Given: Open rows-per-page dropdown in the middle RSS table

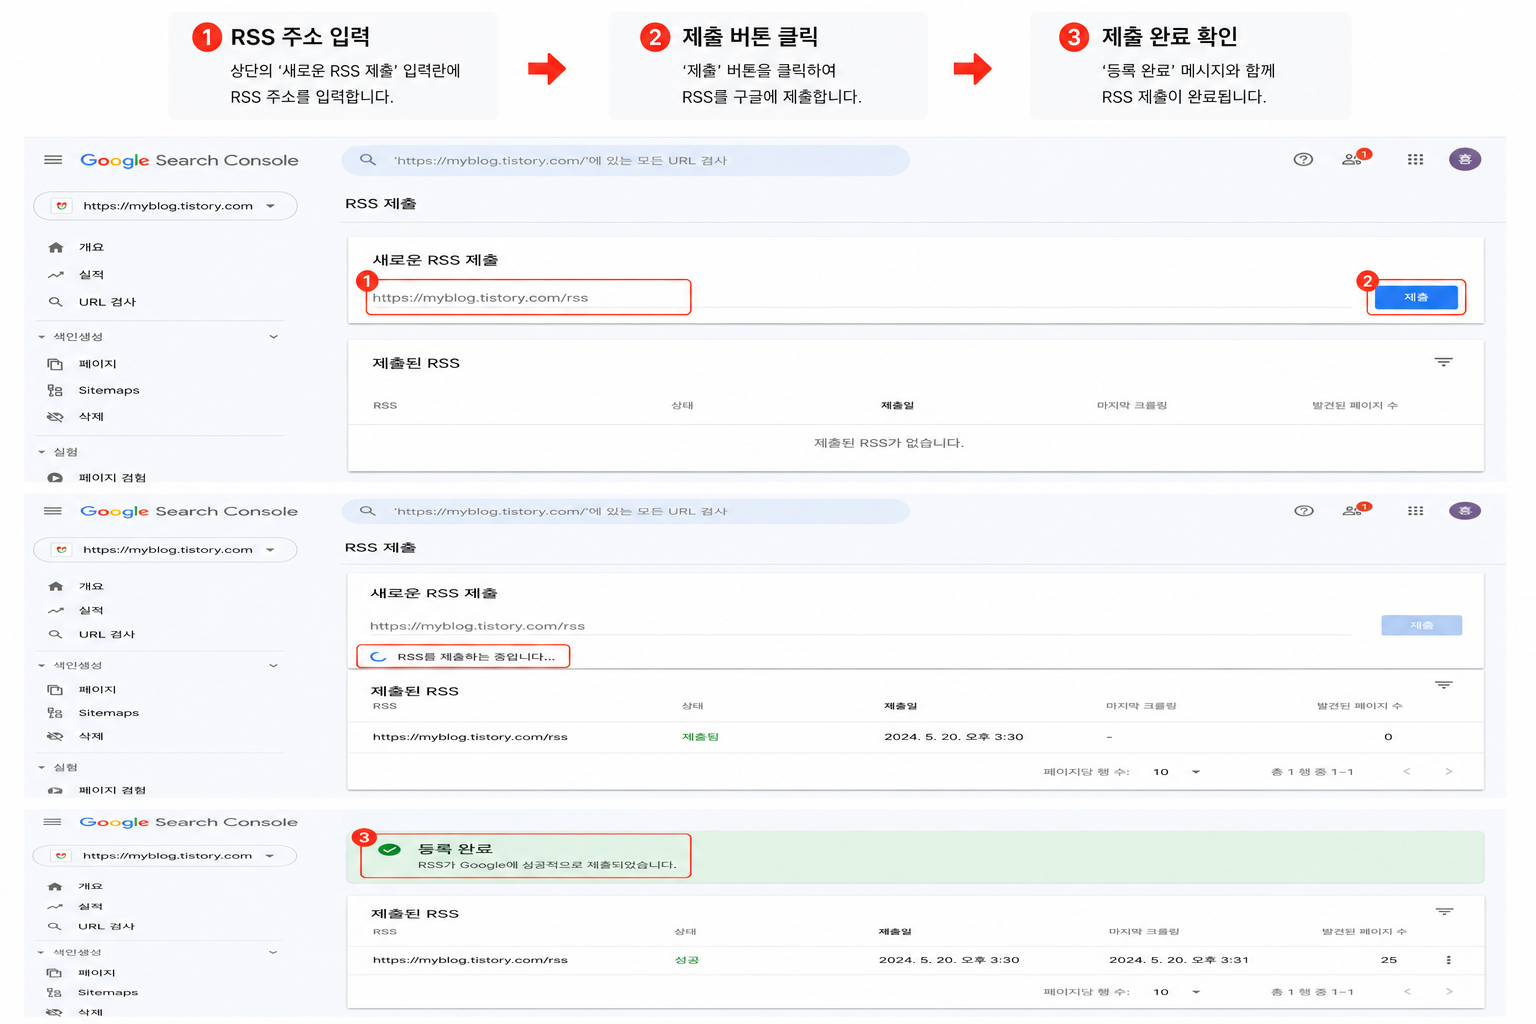Looking at the screenshot, I should [x=1176, y=772].
